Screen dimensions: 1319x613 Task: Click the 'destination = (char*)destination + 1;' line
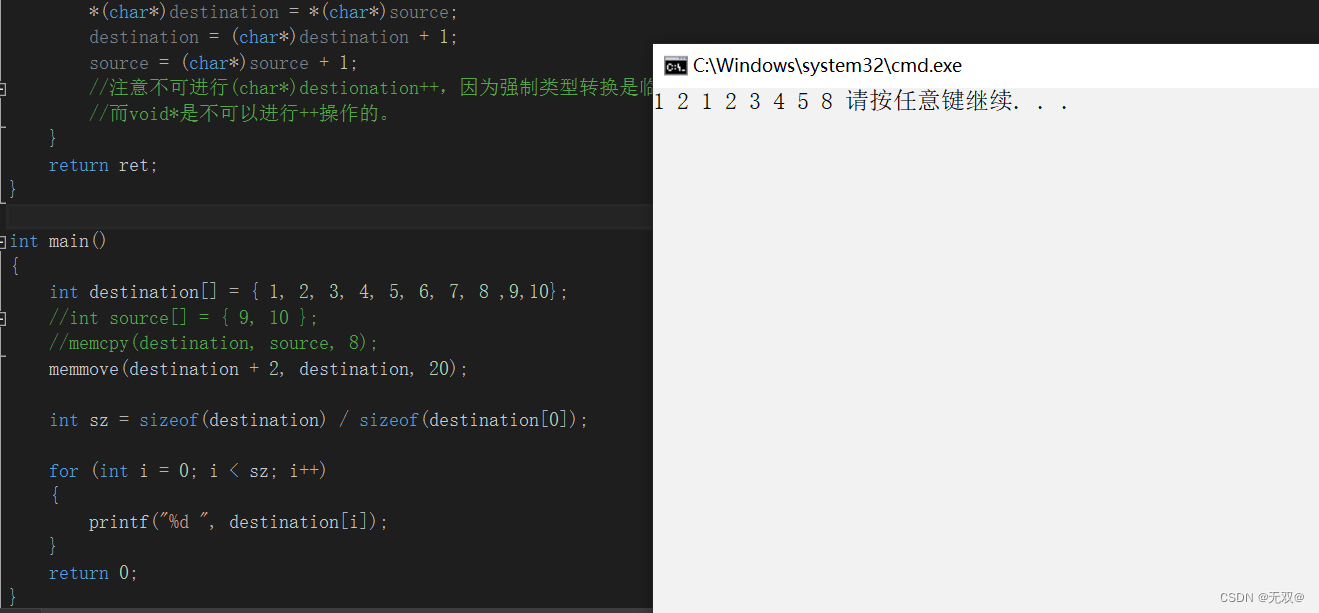(x=273, y=37)
